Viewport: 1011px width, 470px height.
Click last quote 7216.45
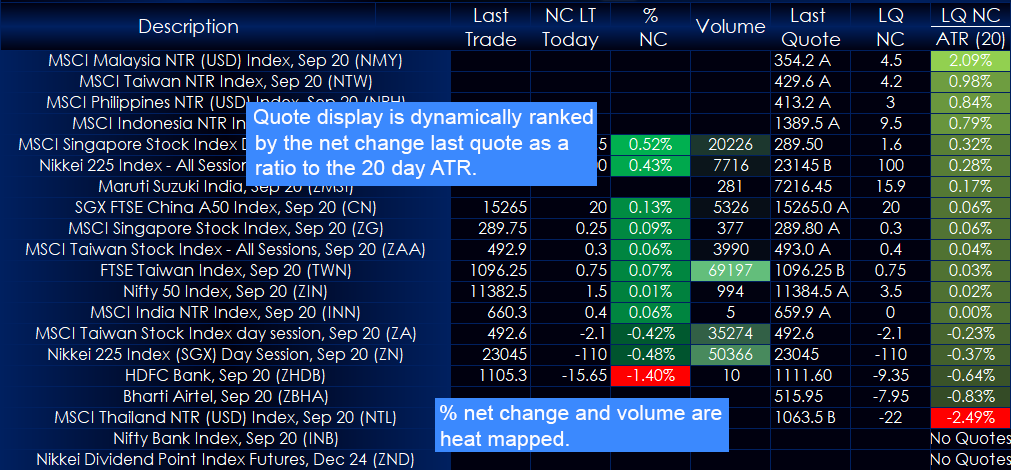pos(810,186)
